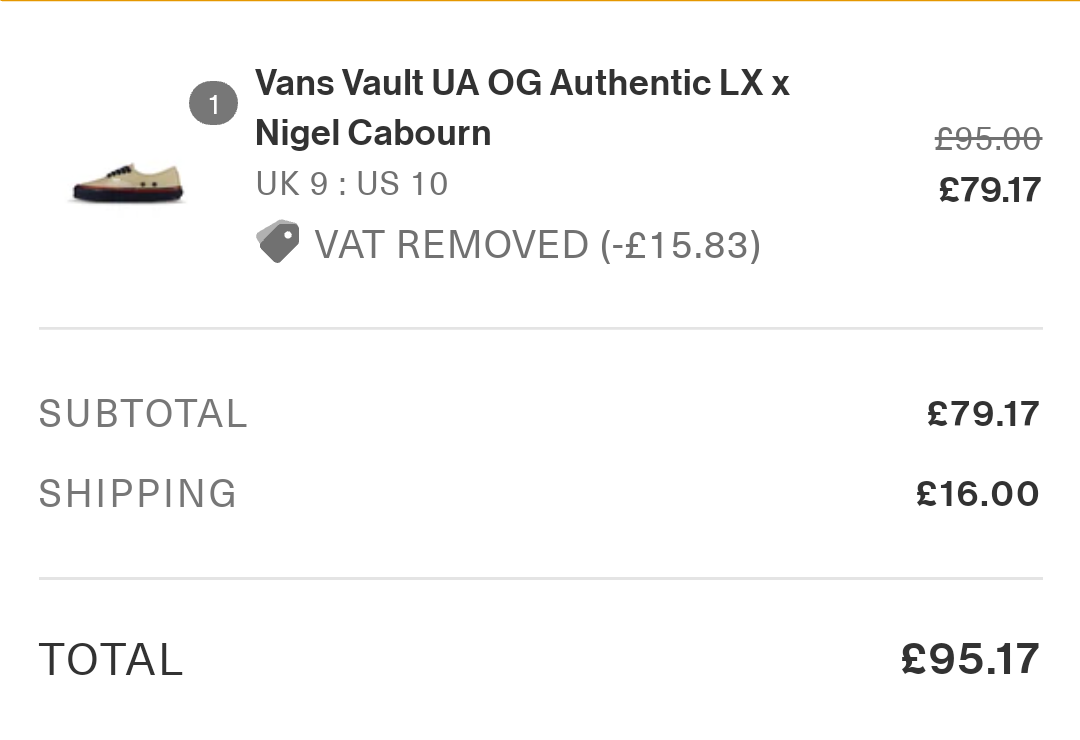Screen dimensions: 1080x740
Task: Click the £95.17 order total
Action: coord(970,659)
